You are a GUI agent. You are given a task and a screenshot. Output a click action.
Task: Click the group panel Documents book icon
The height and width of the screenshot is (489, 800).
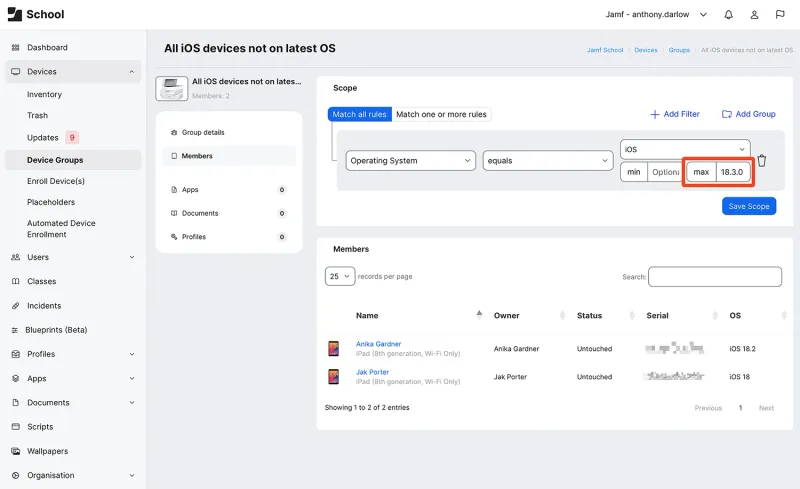pyautogui.click(x=174, y=213)
